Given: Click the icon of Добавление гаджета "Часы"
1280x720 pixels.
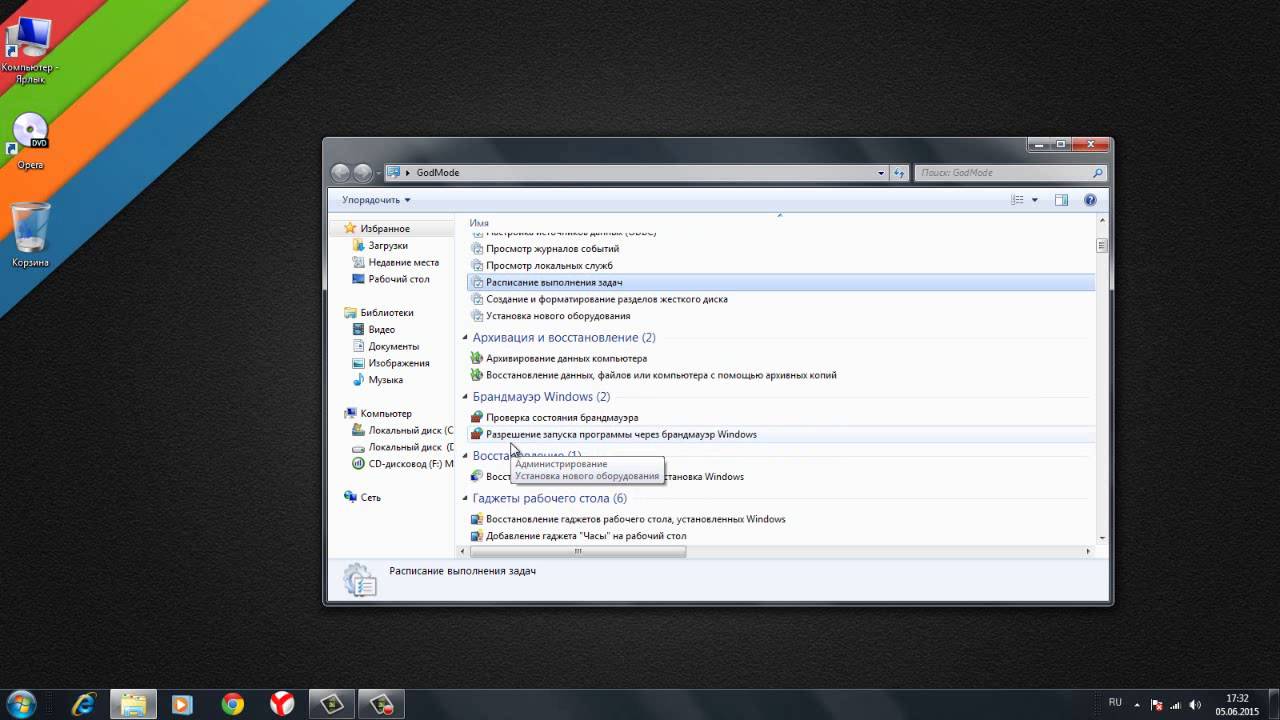Looking at the screenshot, I should [x=477, y=536].
